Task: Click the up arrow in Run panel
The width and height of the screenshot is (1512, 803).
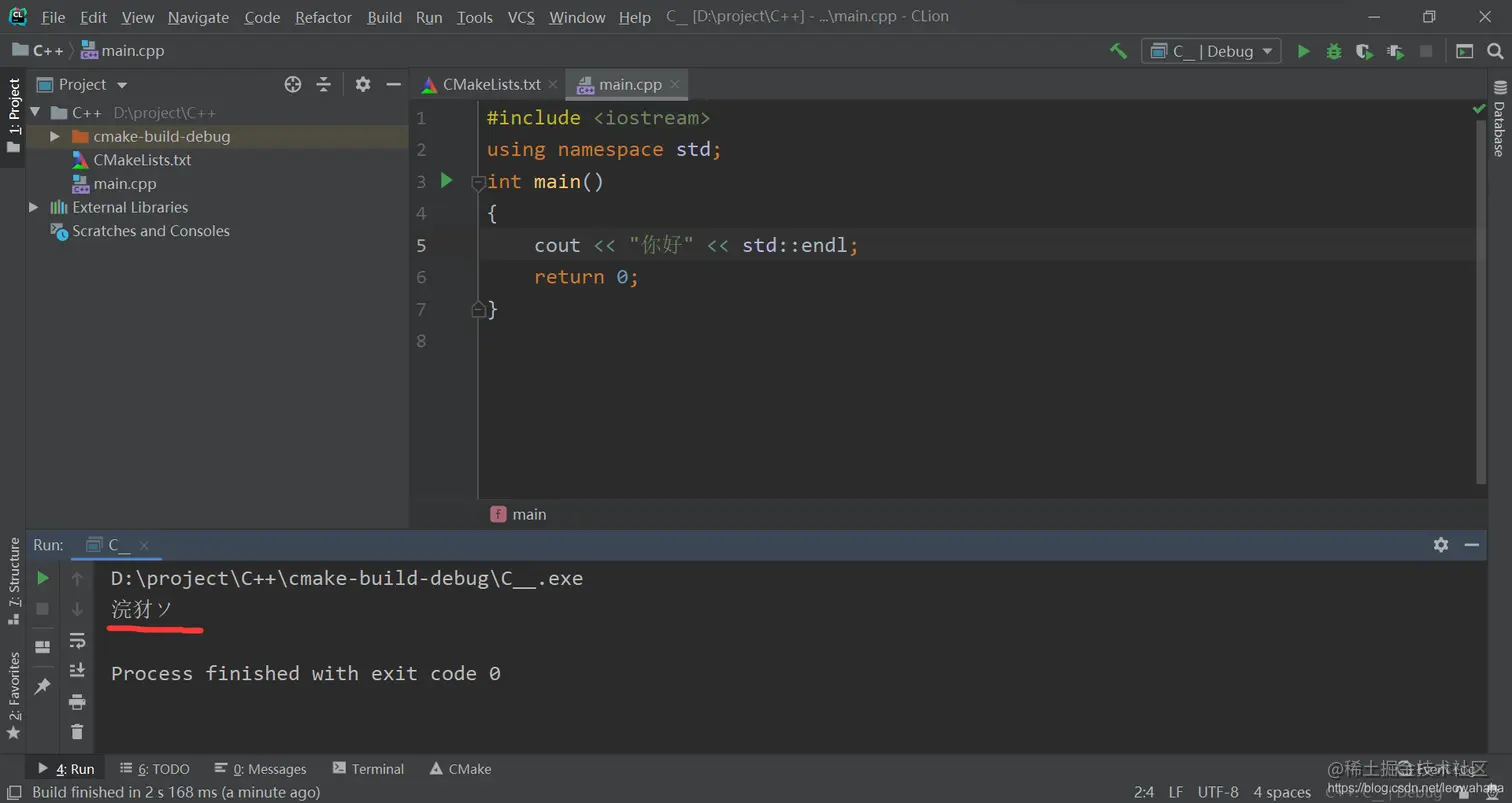Action: [77, 578]
